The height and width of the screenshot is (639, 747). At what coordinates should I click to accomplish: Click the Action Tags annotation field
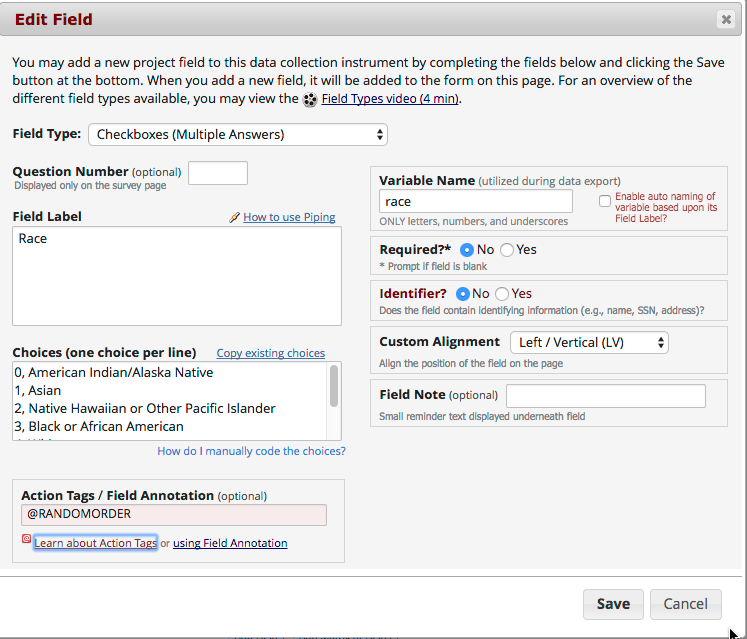coord(174,515)
